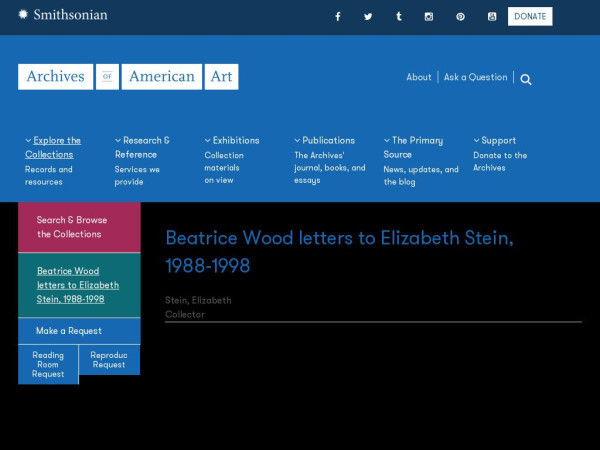
Task: Open the Ask a Question link
Action: (475, 77)
